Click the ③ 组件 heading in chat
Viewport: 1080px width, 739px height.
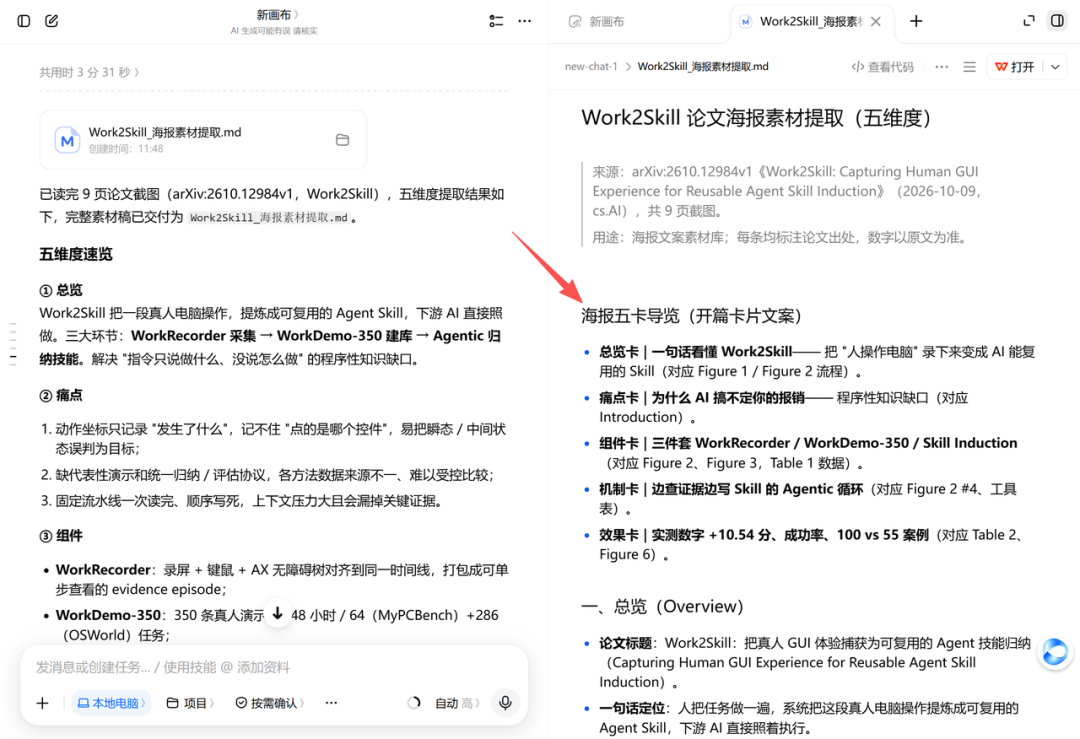[x=61, y=536]
